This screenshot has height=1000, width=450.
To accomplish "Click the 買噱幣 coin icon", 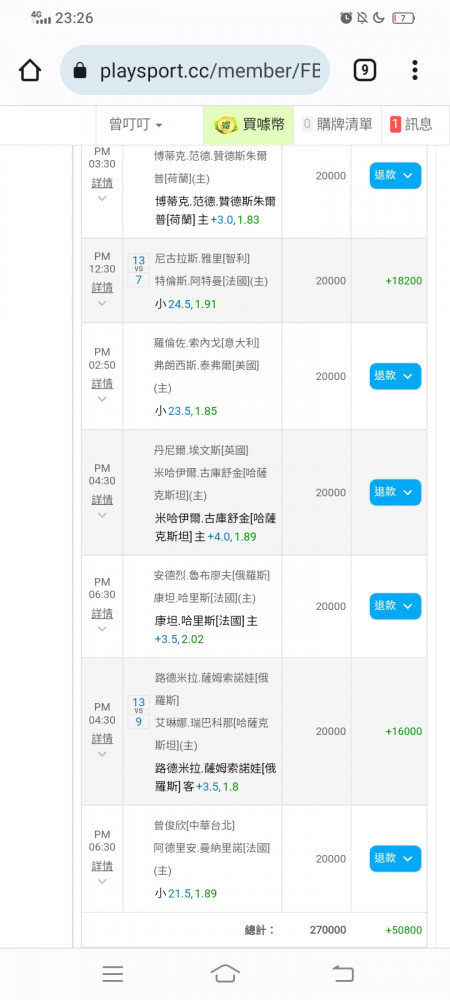I will [226, 124].
